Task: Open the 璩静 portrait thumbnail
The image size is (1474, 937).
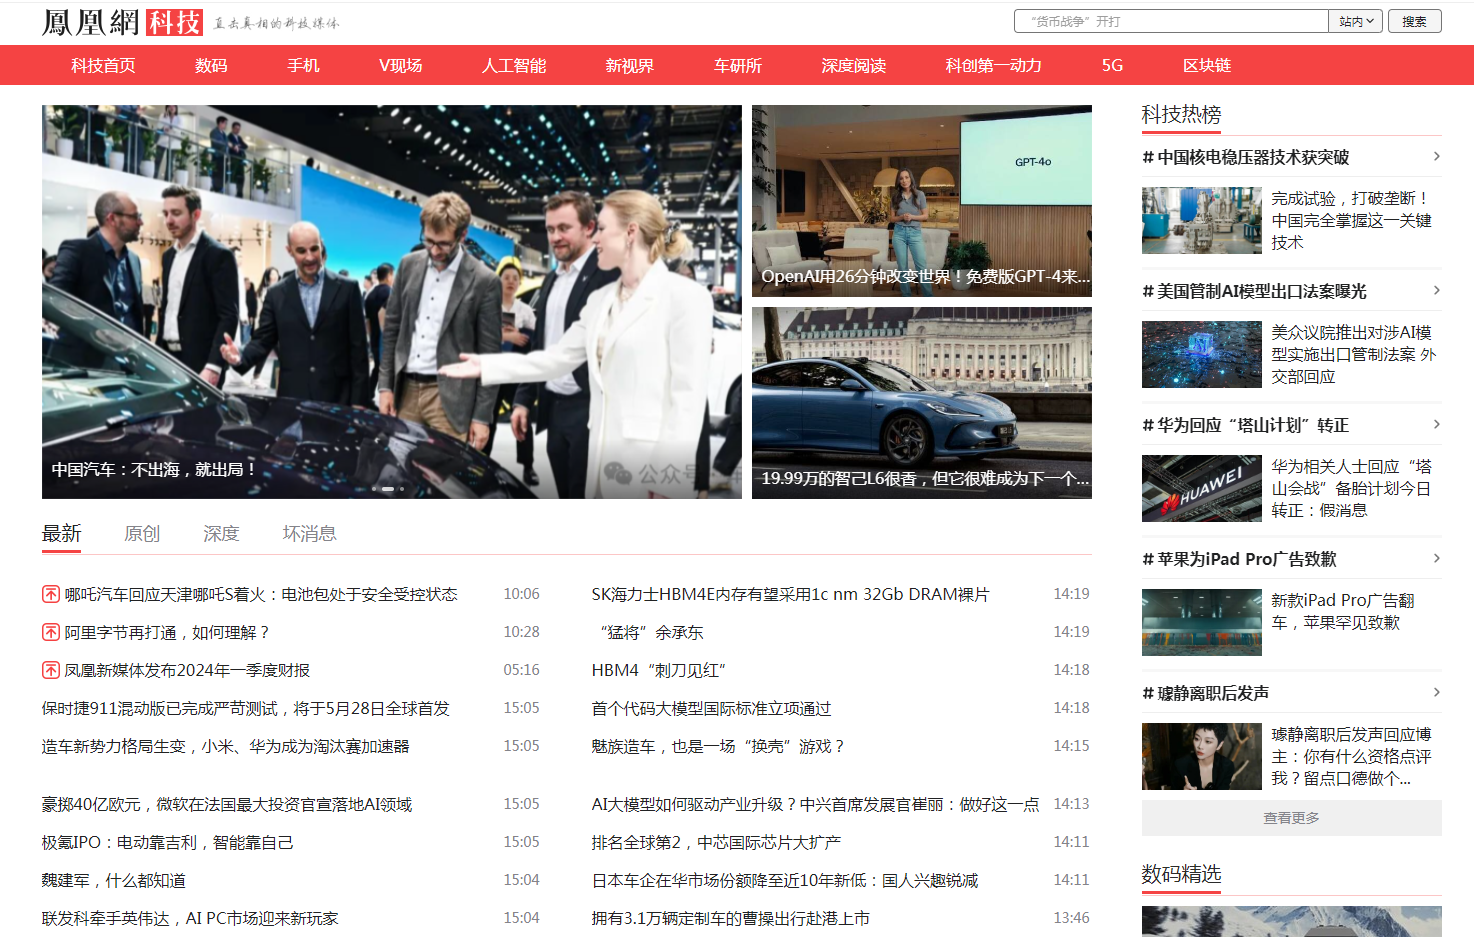Action: coord(1202,756)
